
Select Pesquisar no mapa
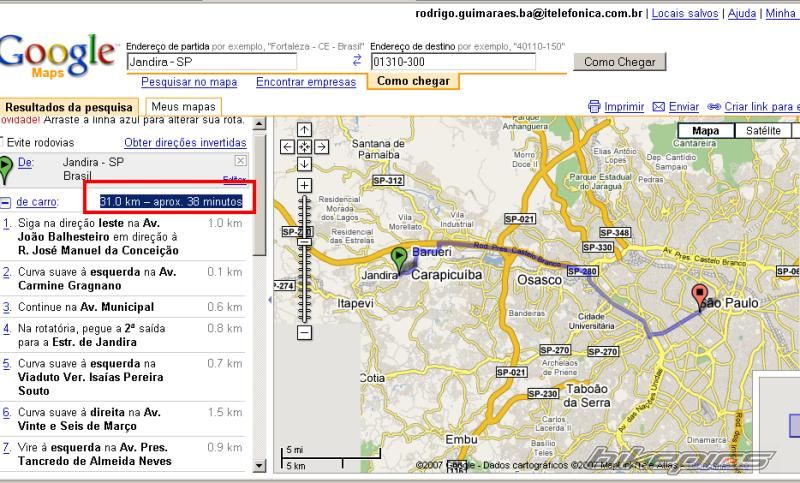(x=189, y=82)
